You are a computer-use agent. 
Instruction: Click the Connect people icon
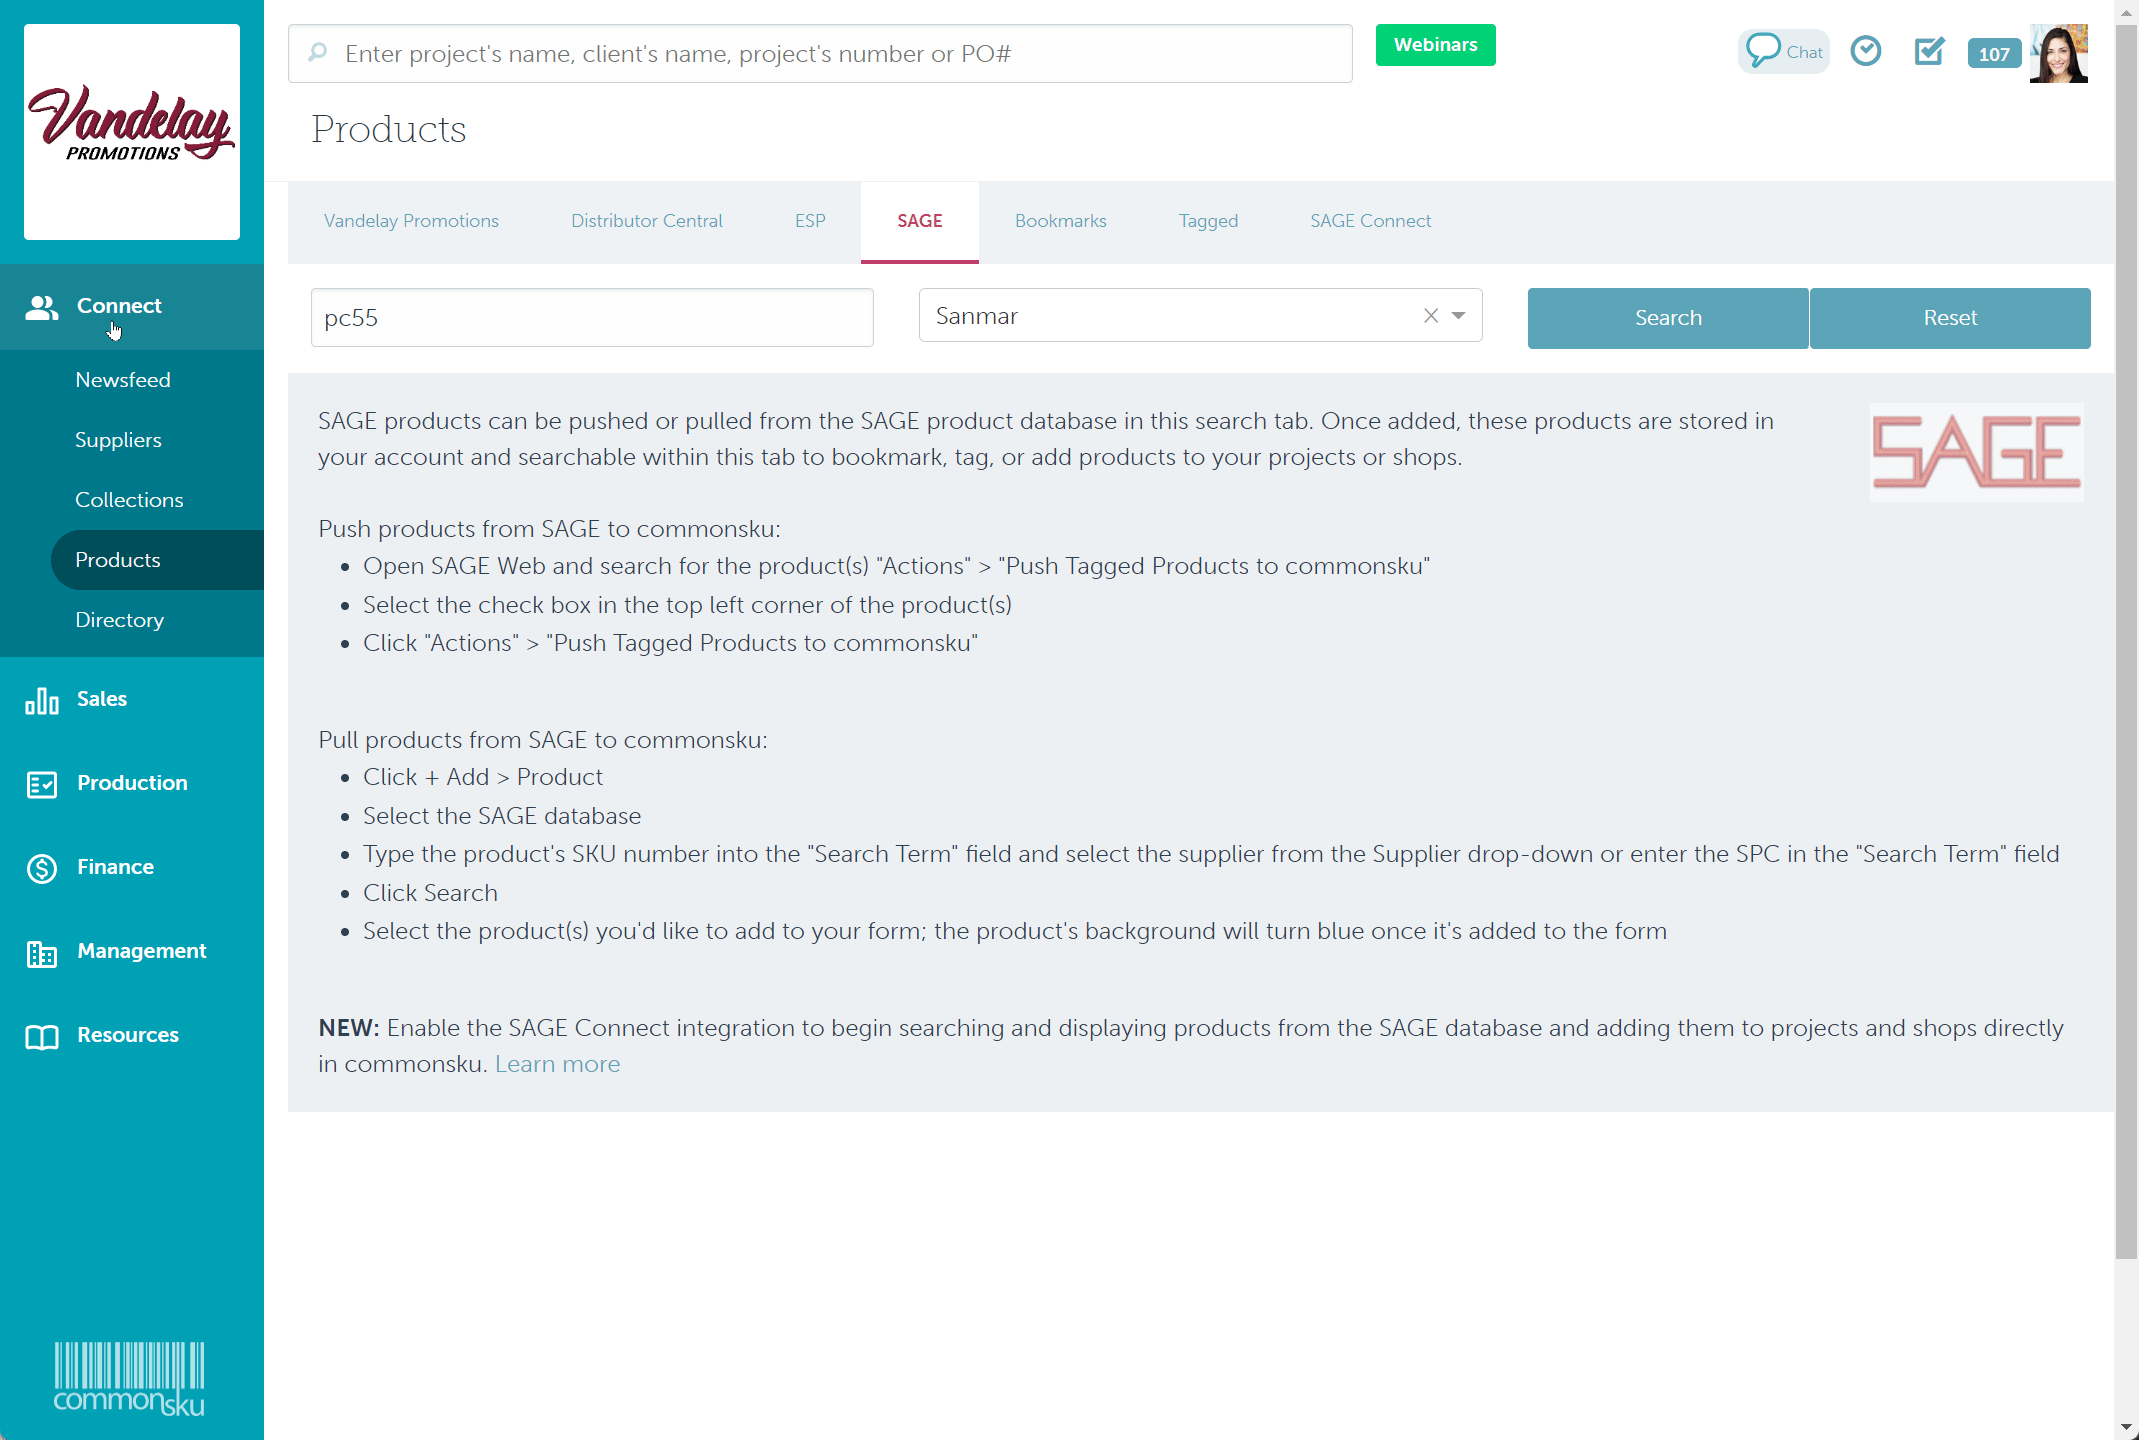coord(42,307)
